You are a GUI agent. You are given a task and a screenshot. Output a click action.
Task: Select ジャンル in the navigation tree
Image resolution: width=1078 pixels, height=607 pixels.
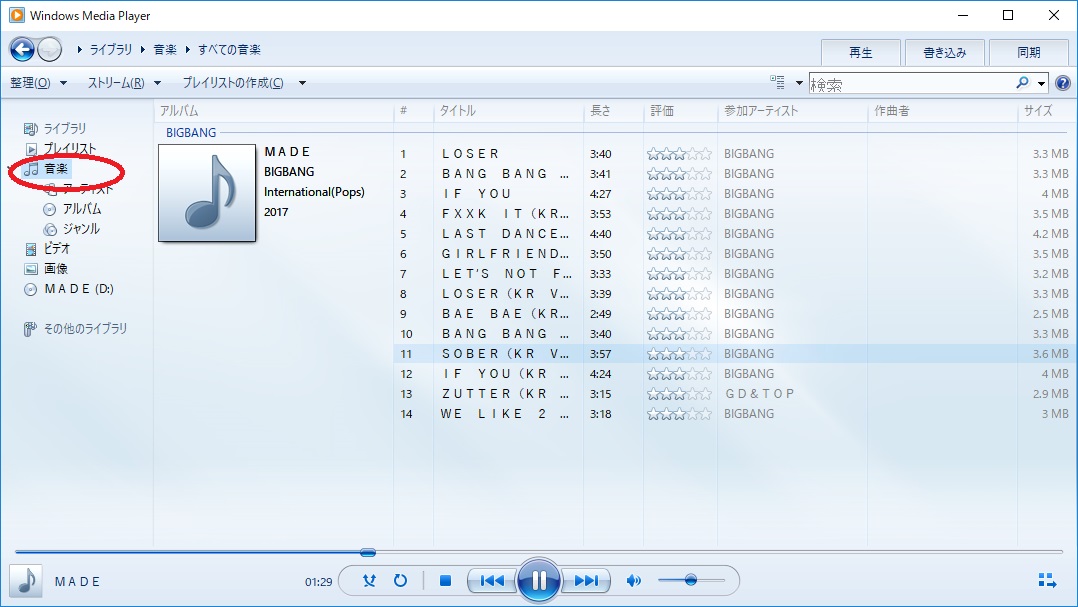coord(81,229)
